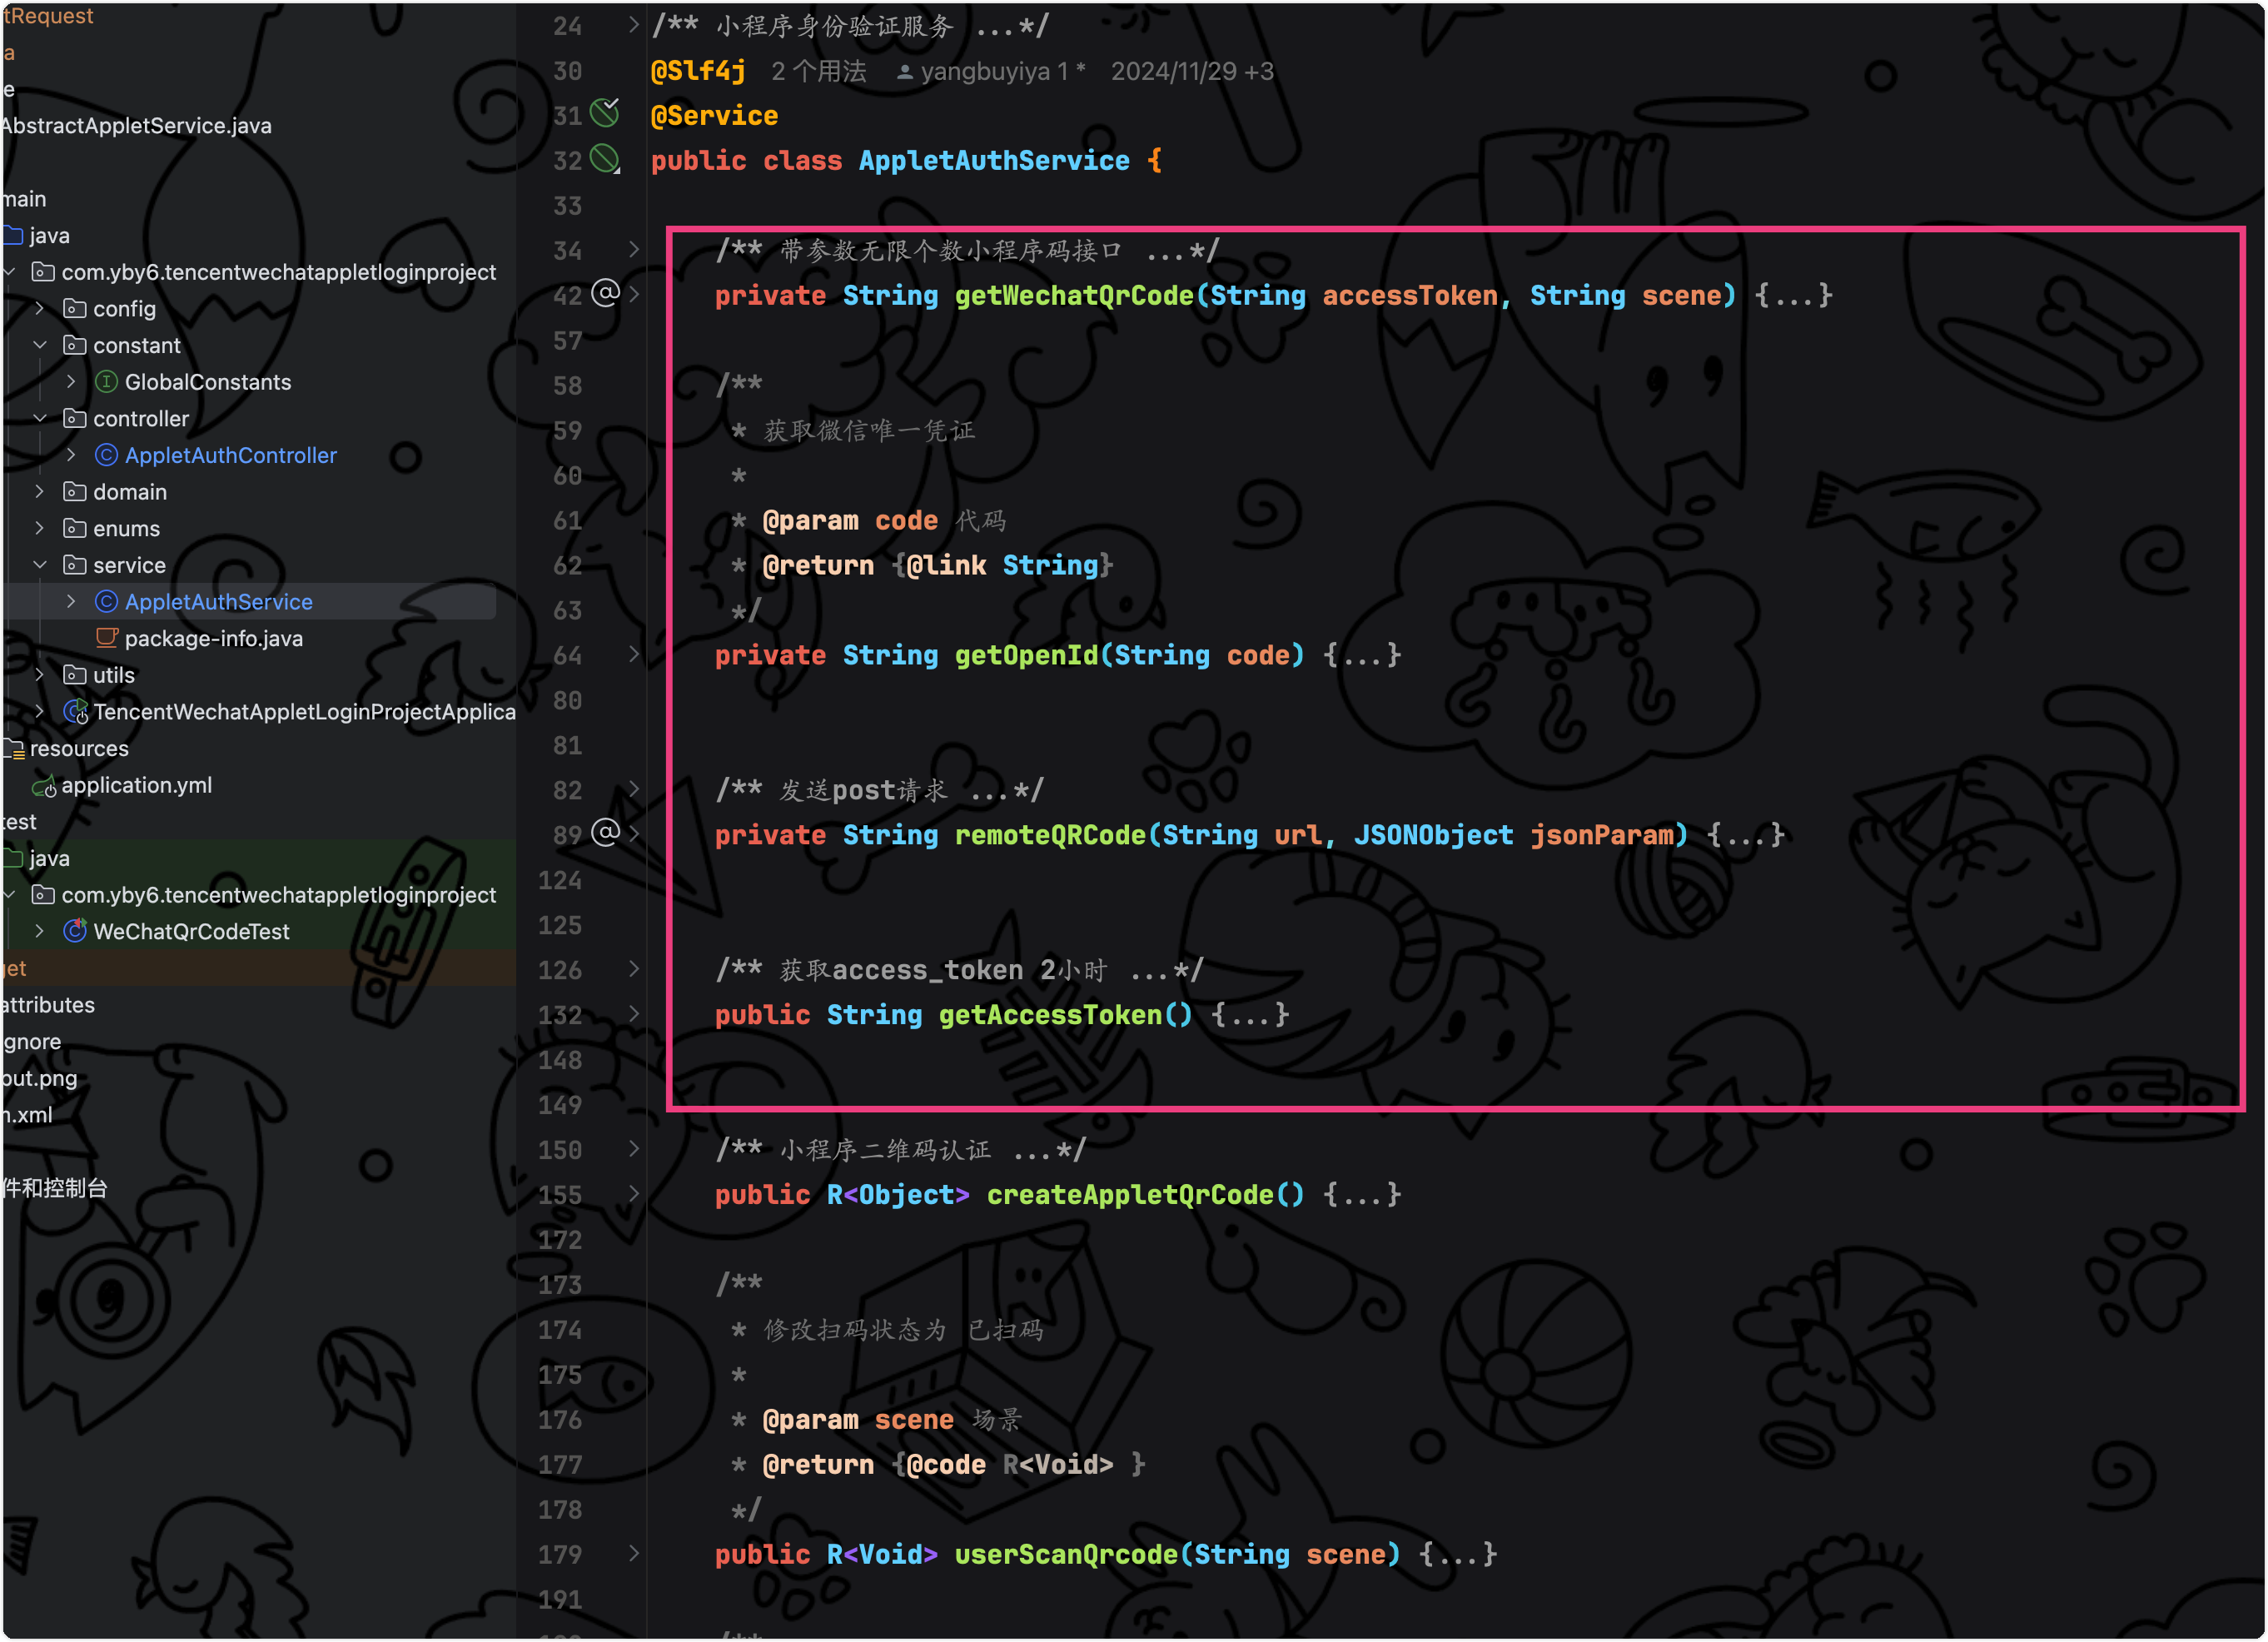Screen dimensions: 2268x1642
Task: Unfold the getOpenId method body using the gutter arrow
Action: pyautogui.click(x=634, y=654)
